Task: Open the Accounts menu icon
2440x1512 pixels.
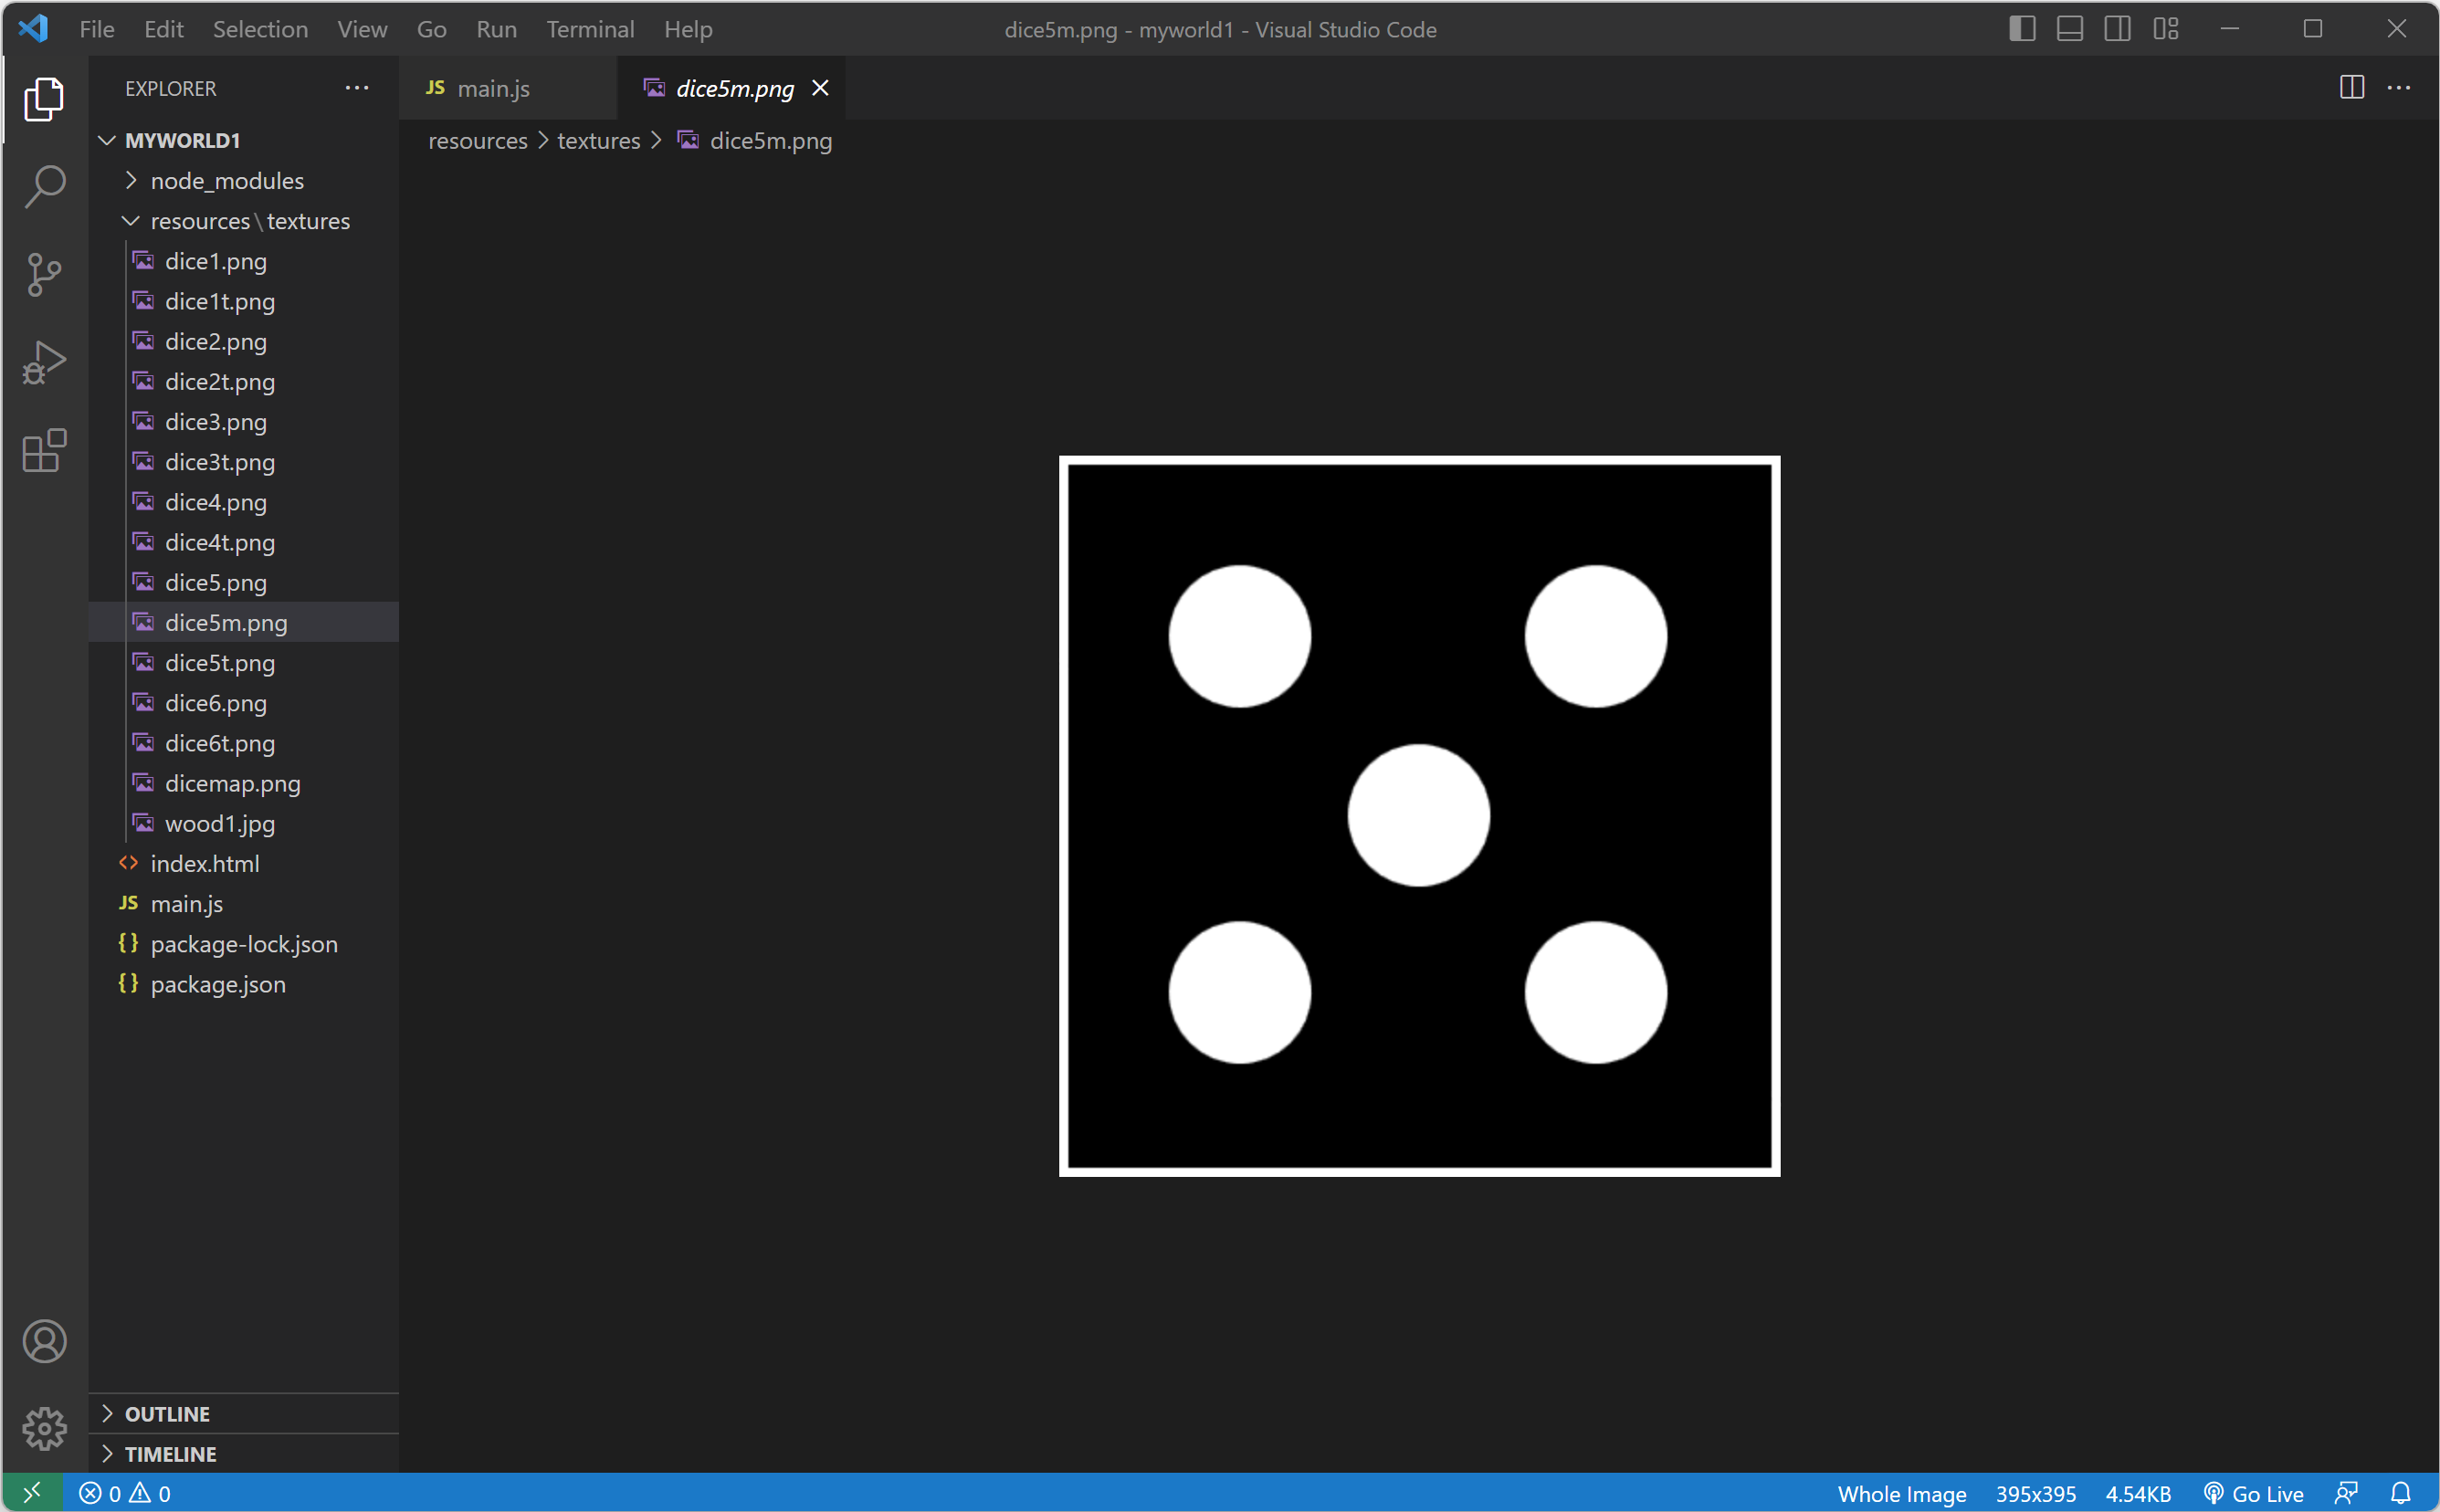Action: (x=45, y=1341)
